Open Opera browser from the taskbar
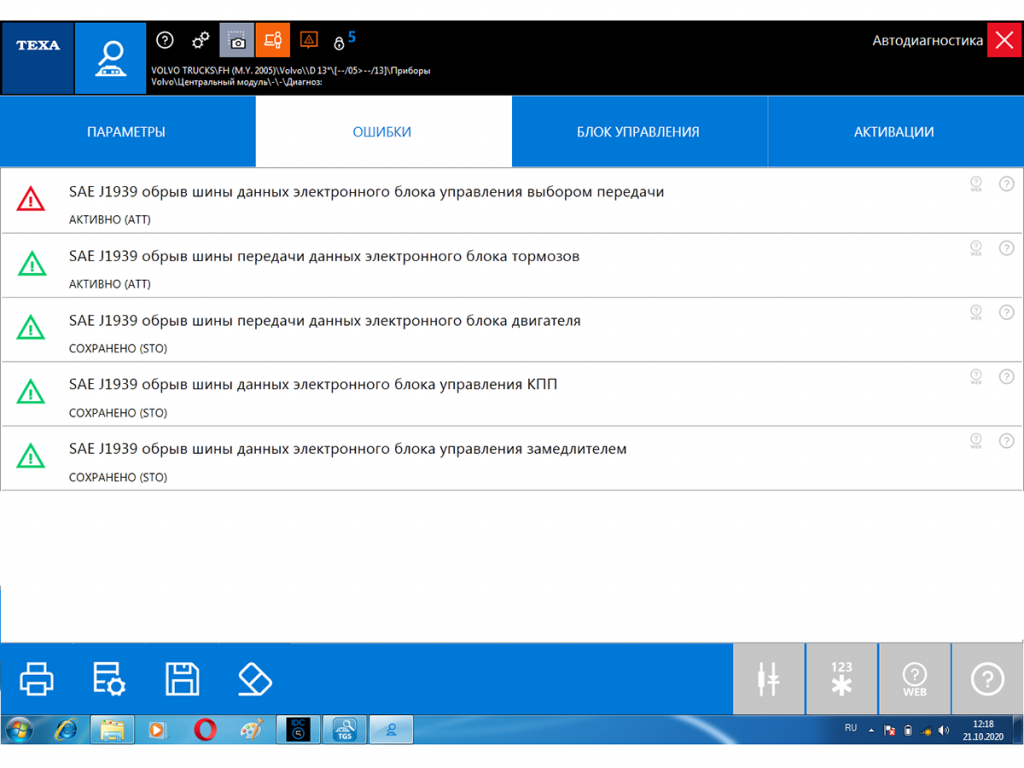This screenshot has height=768, width=1024. (204, 730)
